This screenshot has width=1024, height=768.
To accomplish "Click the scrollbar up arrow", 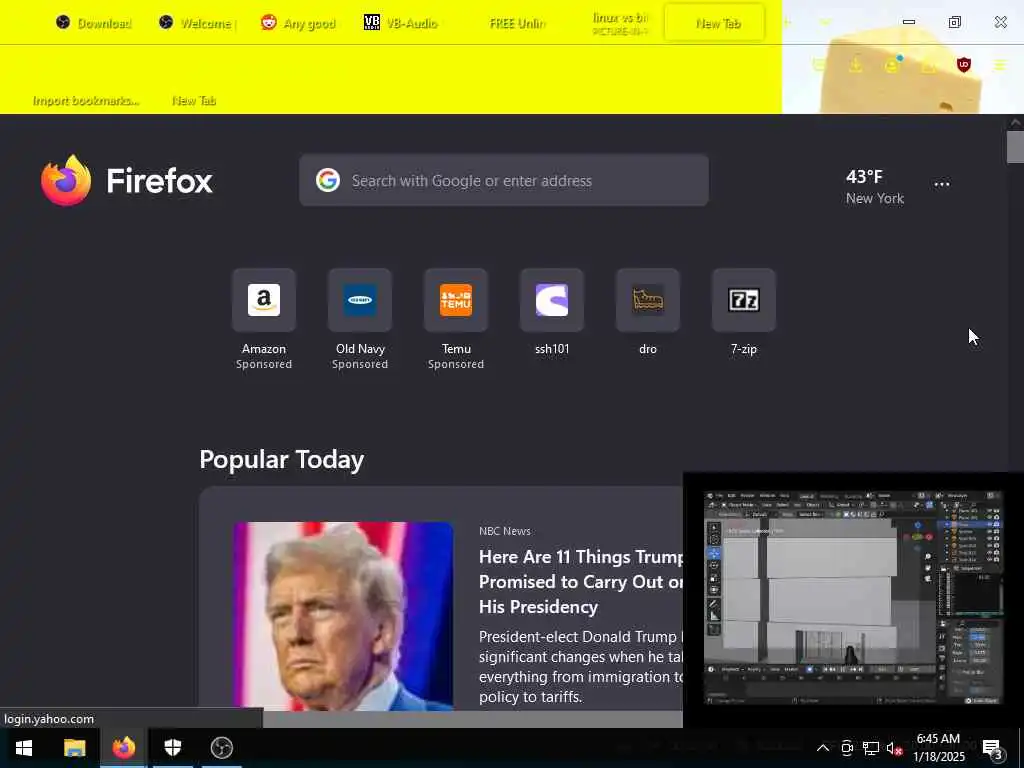I will click(x=1015, y=122).
